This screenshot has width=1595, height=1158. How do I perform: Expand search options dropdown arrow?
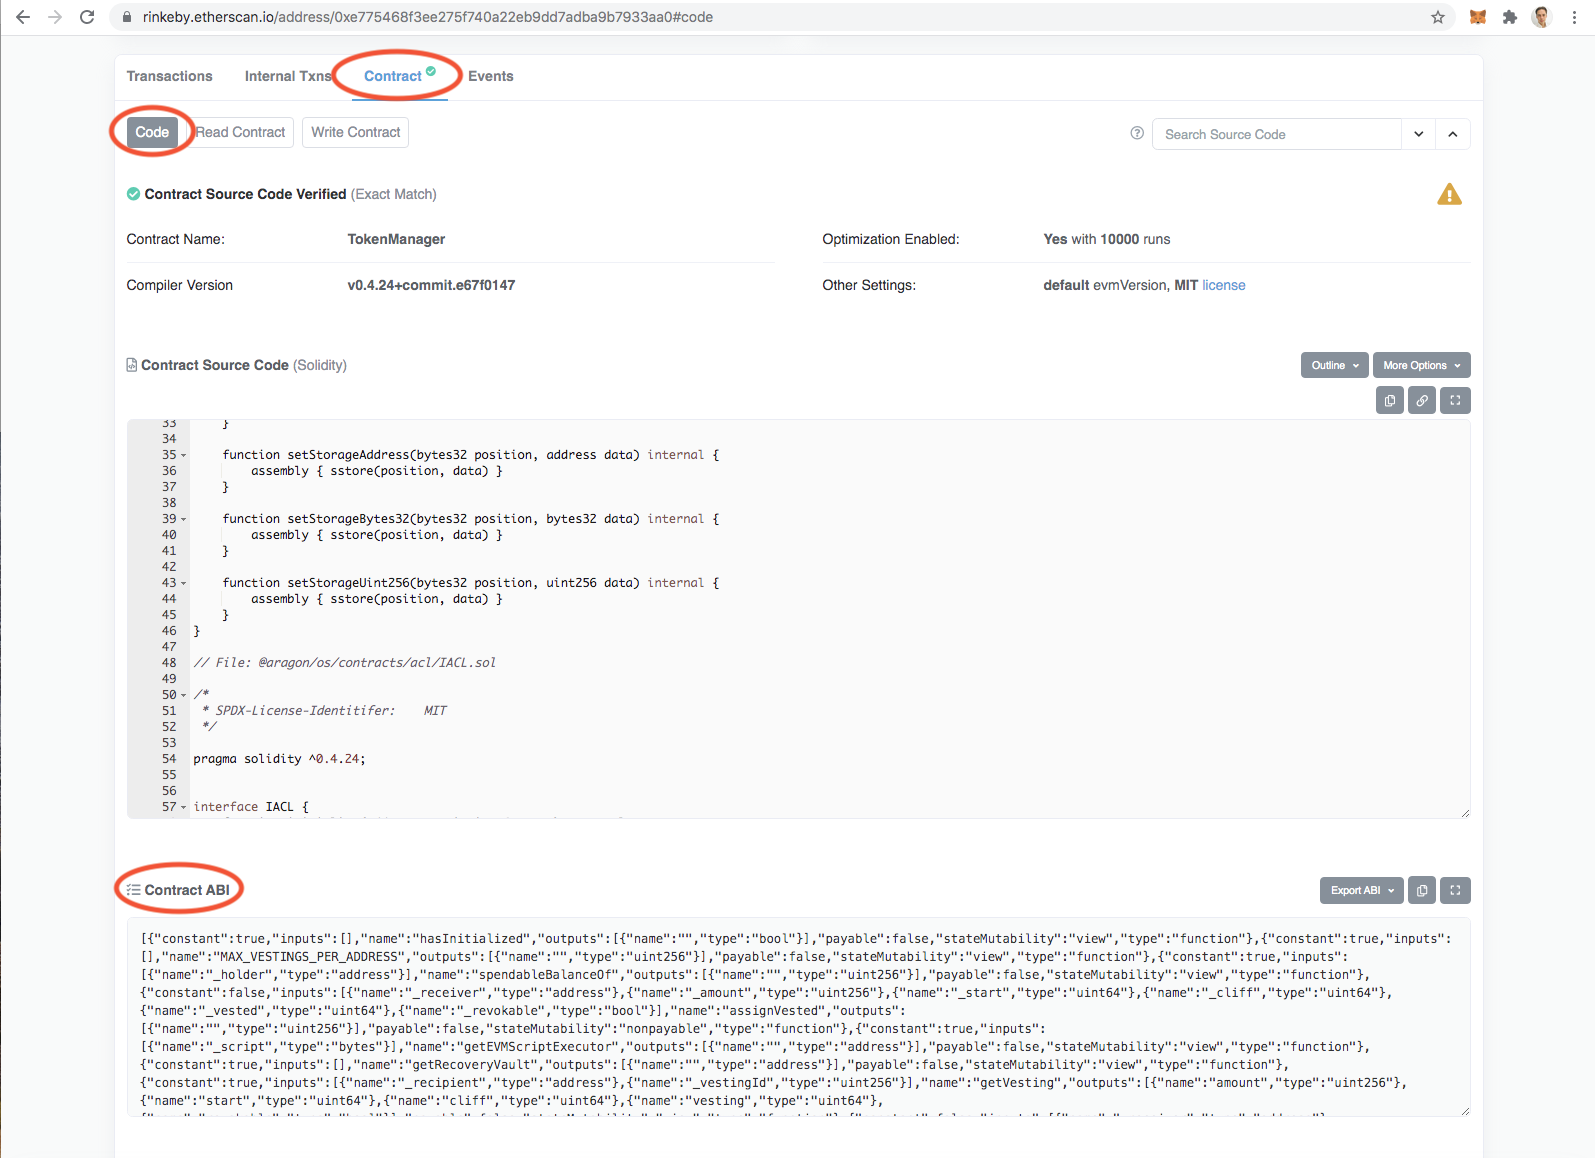pos(1419,134)
